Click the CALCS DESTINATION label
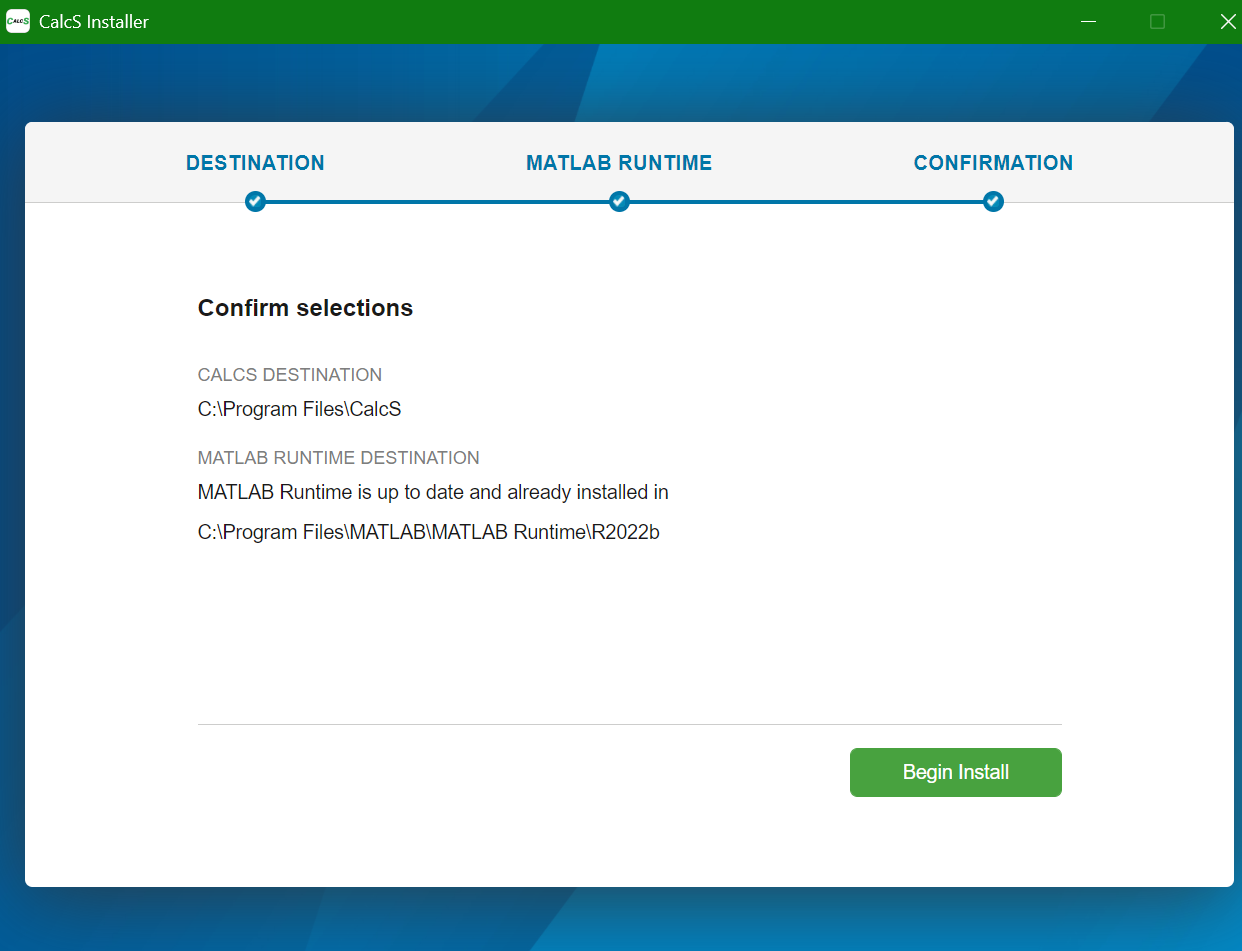This screenshot has width=1242, height=951. [290, 375]
